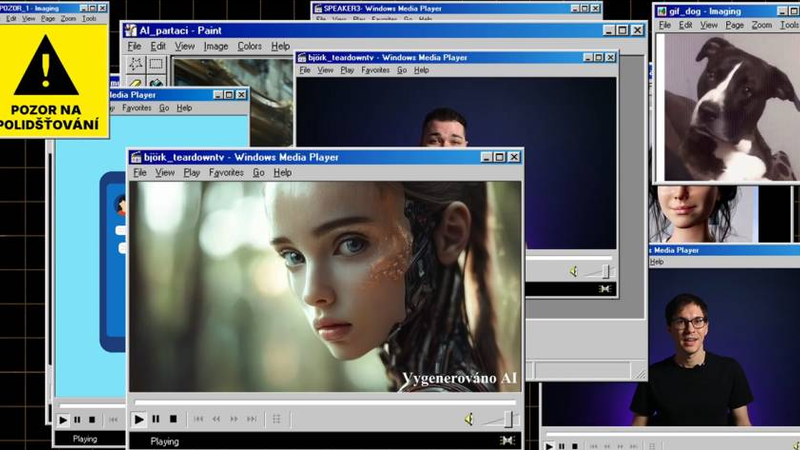
Task: Select the Free-Form Select tool in Paint
Action: coord(135,64)
